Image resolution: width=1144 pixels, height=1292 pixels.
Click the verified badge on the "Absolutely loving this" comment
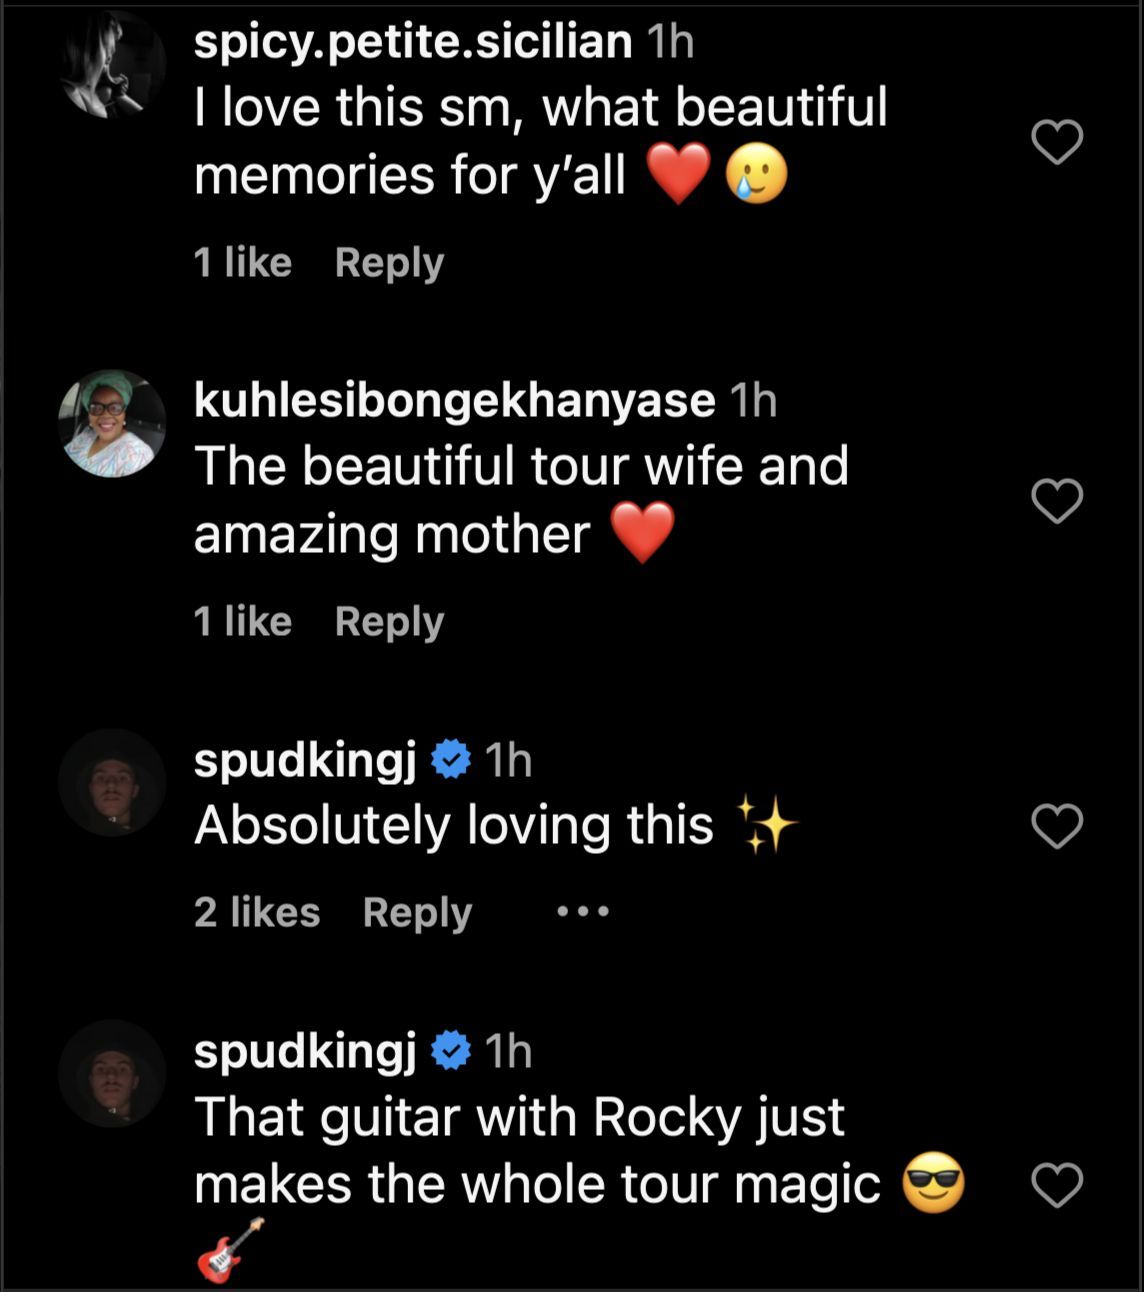pos(451,761)
